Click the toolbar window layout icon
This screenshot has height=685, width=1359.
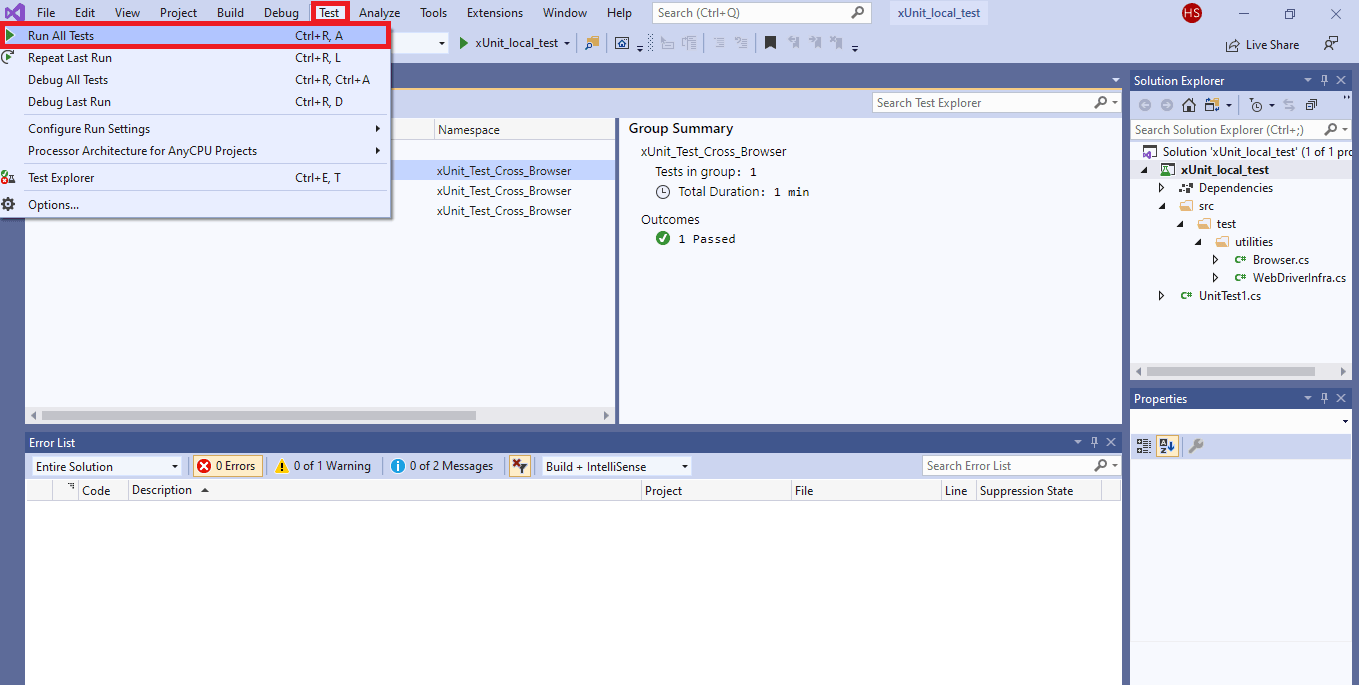point(622,43)
